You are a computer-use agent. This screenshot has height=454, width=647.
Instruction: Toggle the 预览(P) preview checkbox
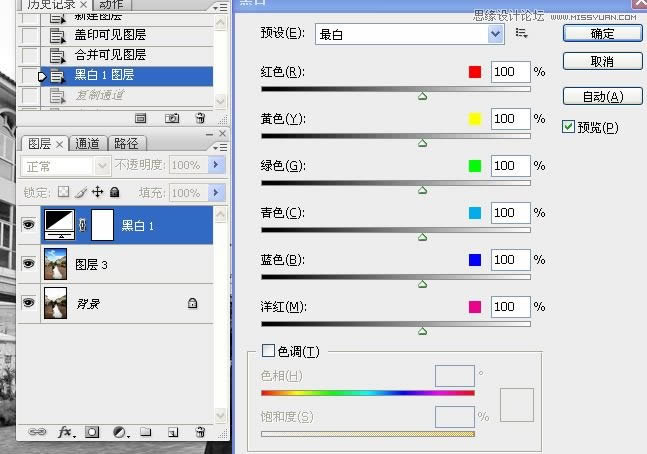coord(568,127)
